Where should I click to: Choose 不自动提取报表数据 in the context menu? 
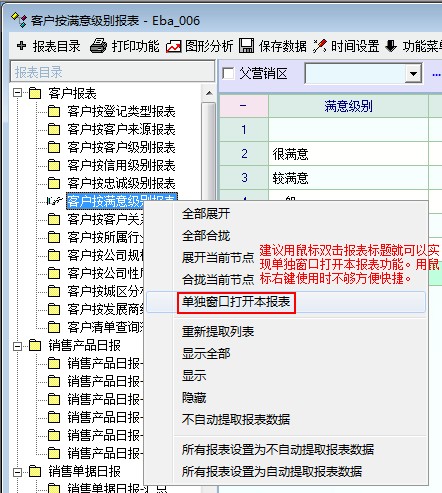coord(236,419)
